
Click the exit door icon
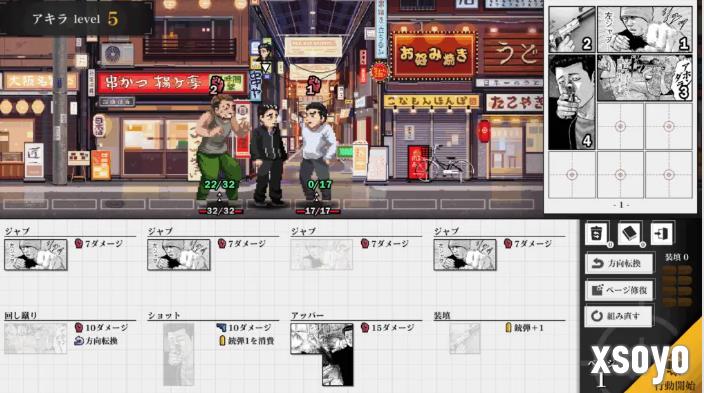coord(662,233)
